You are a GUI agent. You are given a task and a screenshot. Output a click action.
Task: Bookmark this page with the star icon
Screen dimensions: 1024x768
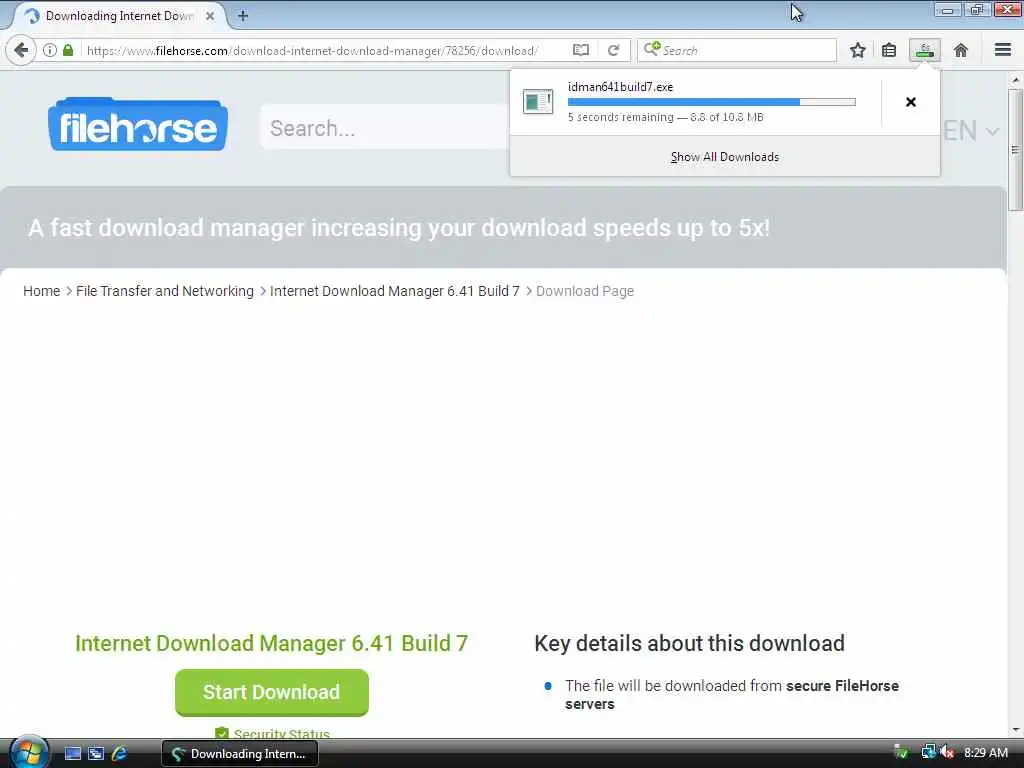(x=857, y=50)
